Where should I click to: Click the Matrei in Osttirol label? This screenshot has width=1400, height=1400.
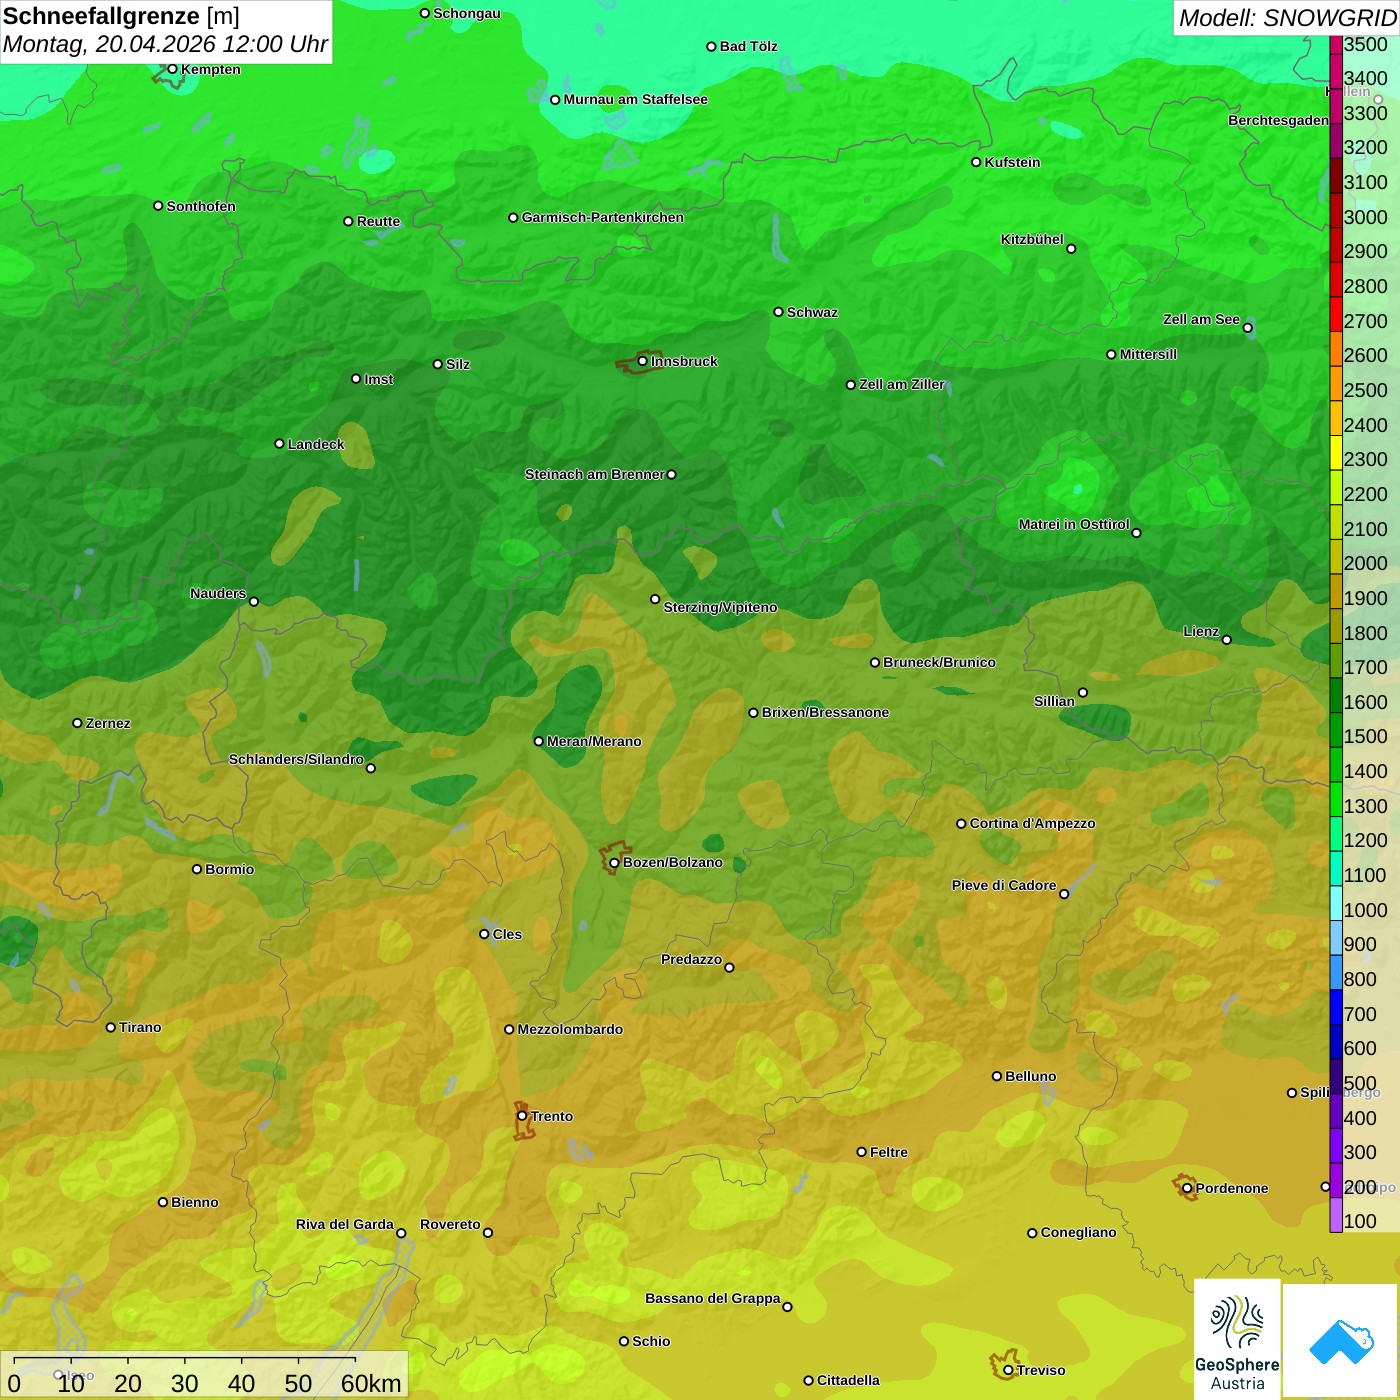pos(1074,524)
